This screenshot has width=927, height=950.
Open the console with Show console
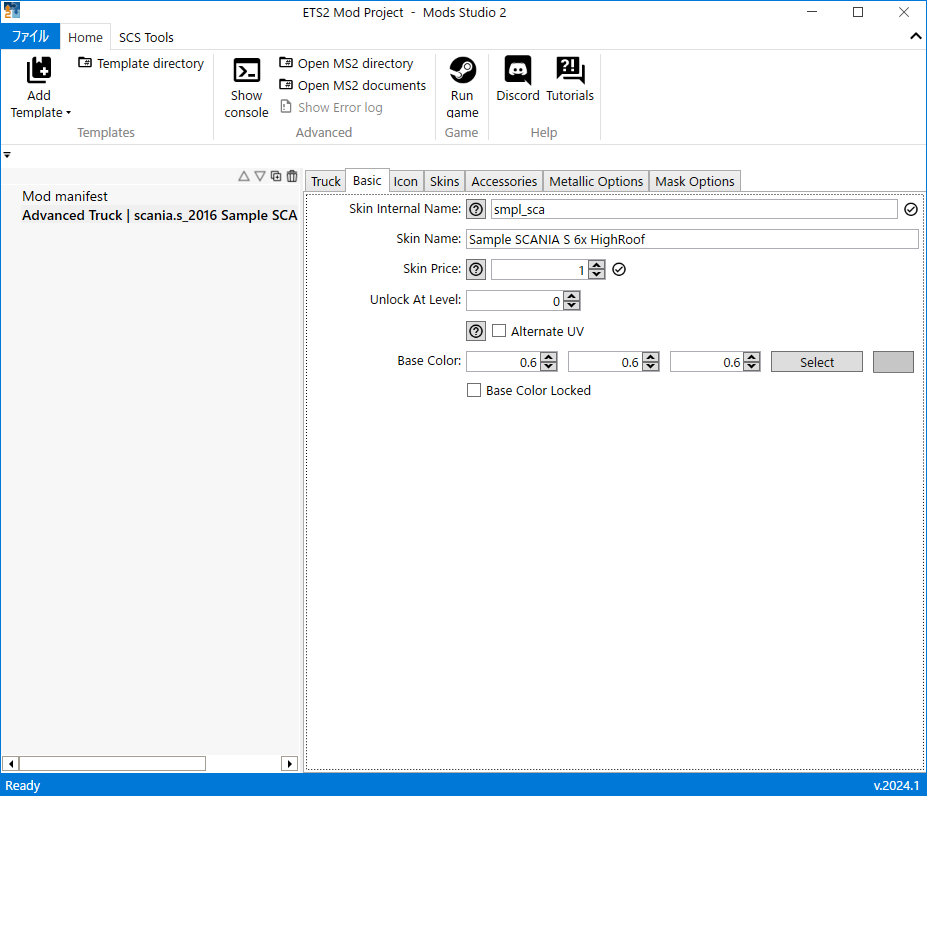tap(246, 71)
